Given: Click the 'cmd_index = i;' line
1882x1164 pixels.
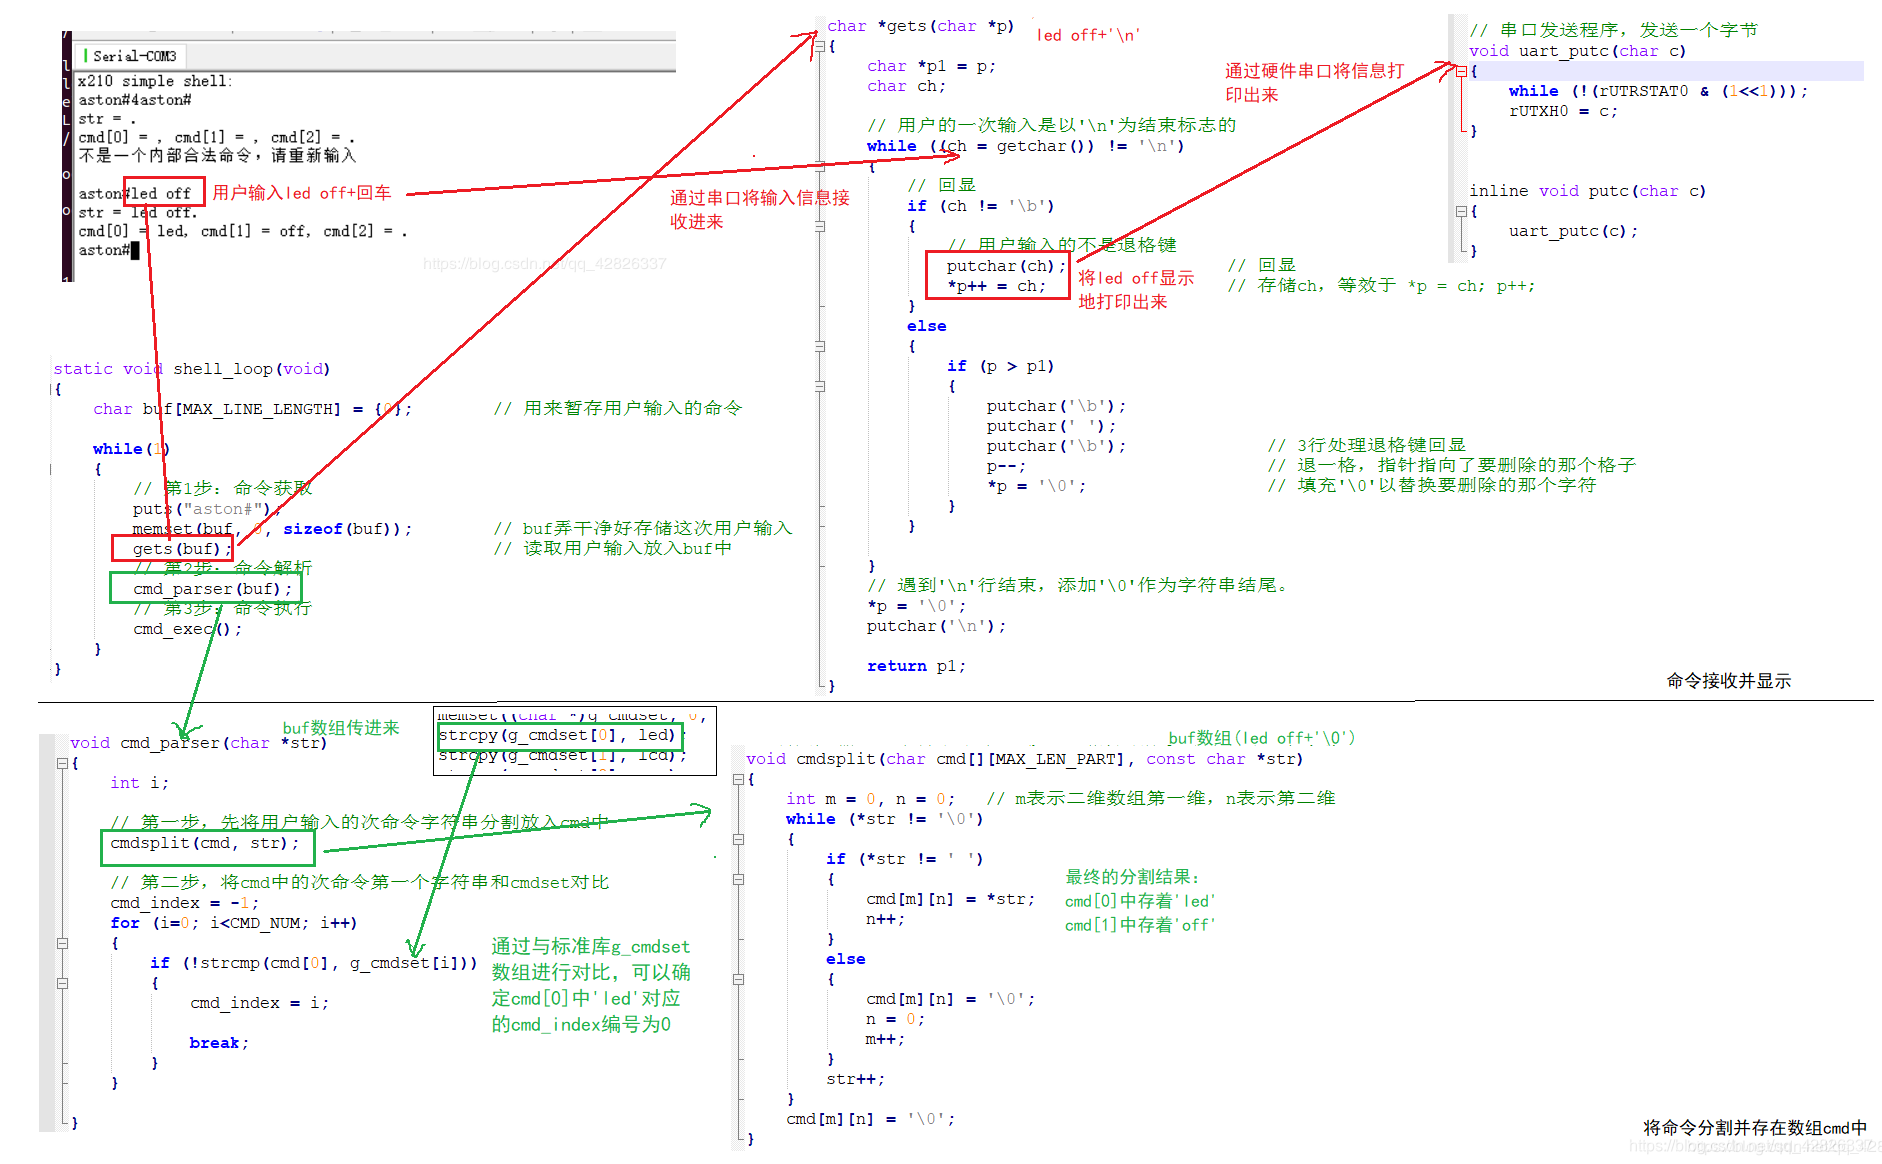Looking at the screenshot, I should 259,1003.
